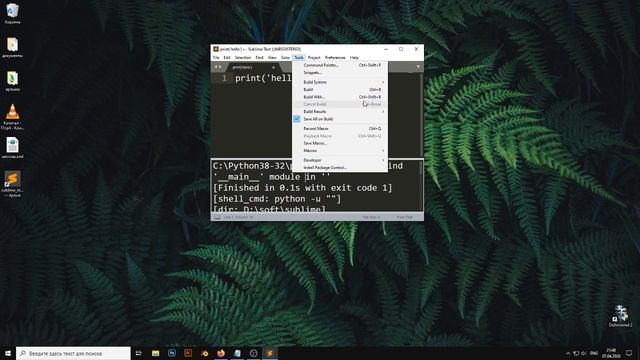
Task: Click the shell_cmd python -u output line
Action: (x=277, y=199)
